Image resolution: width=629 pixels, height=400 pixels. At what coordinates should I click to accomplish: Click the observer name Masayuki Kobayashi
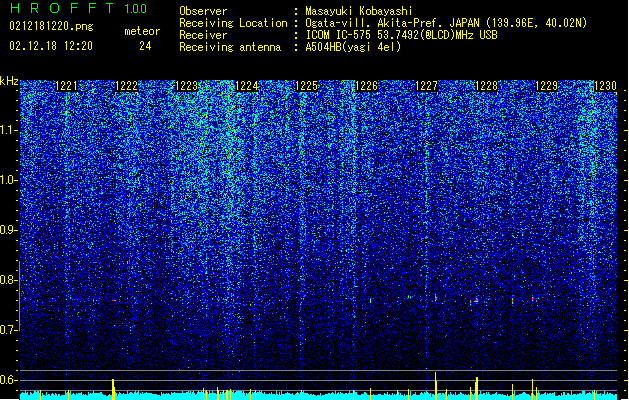click(x=359, y=11)
